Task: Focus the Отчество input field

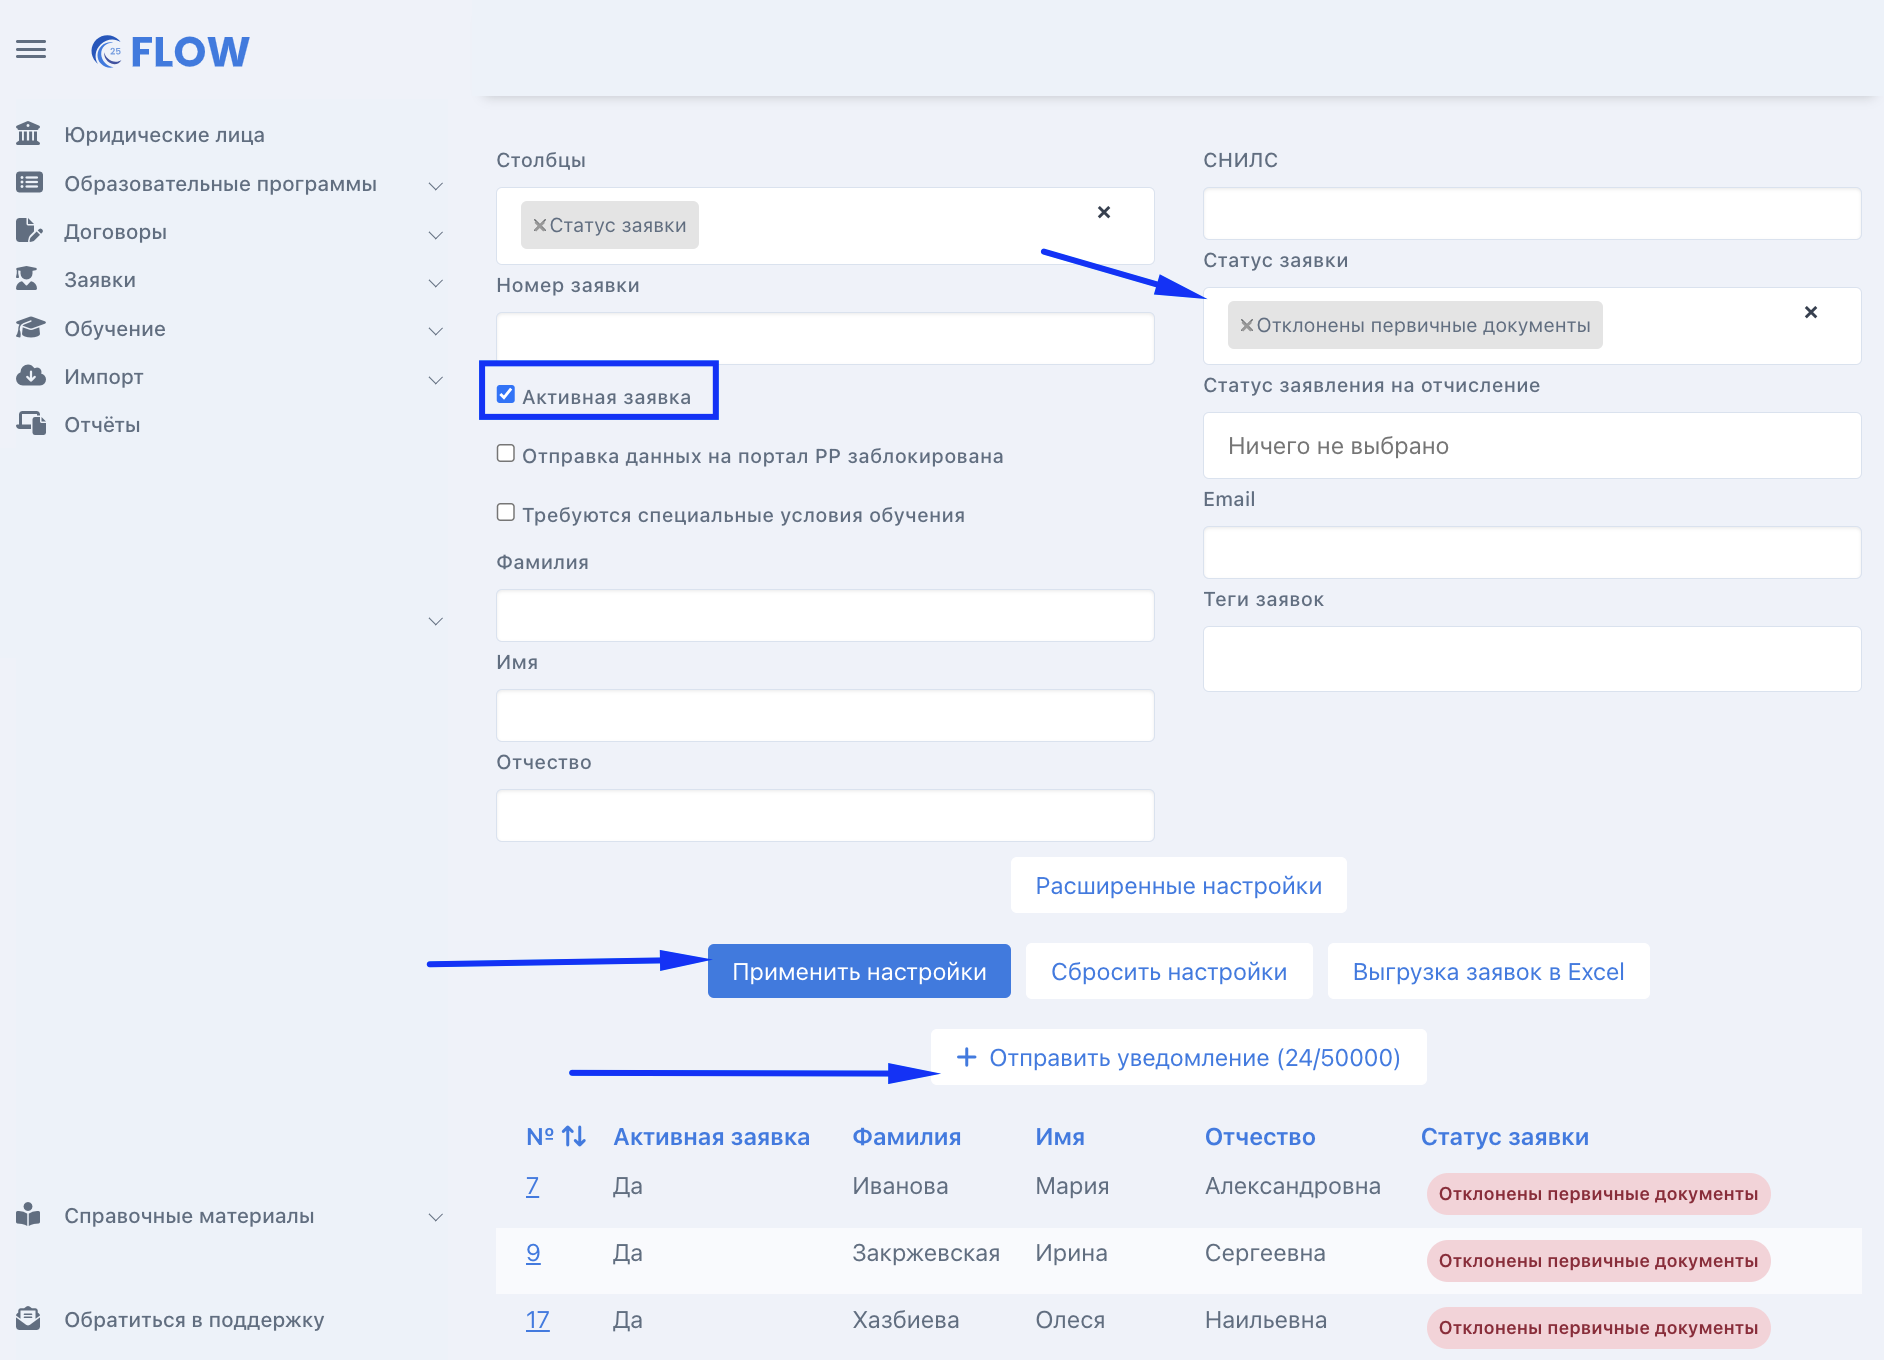Action: point(825,815)
